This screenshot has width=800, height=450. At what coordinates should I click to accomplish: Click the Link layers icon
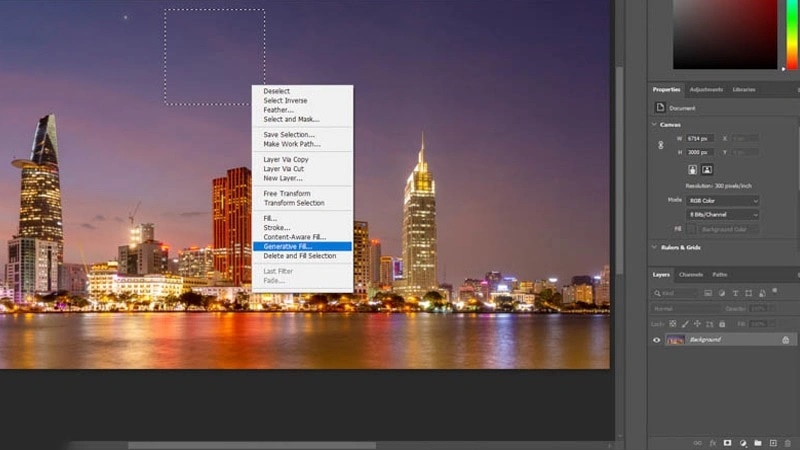pos(697,443)
